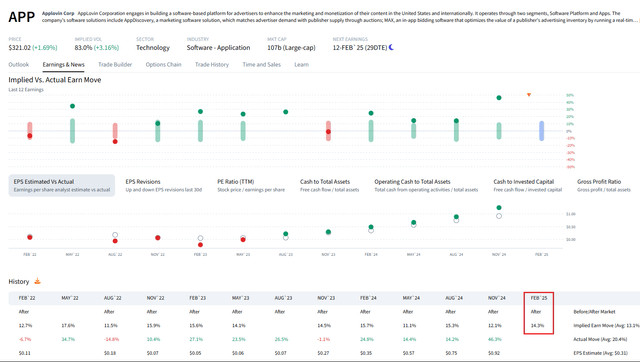Click the FEB '25 history column header
Viewport: 640px width, 362px height.
pos(539,298)
